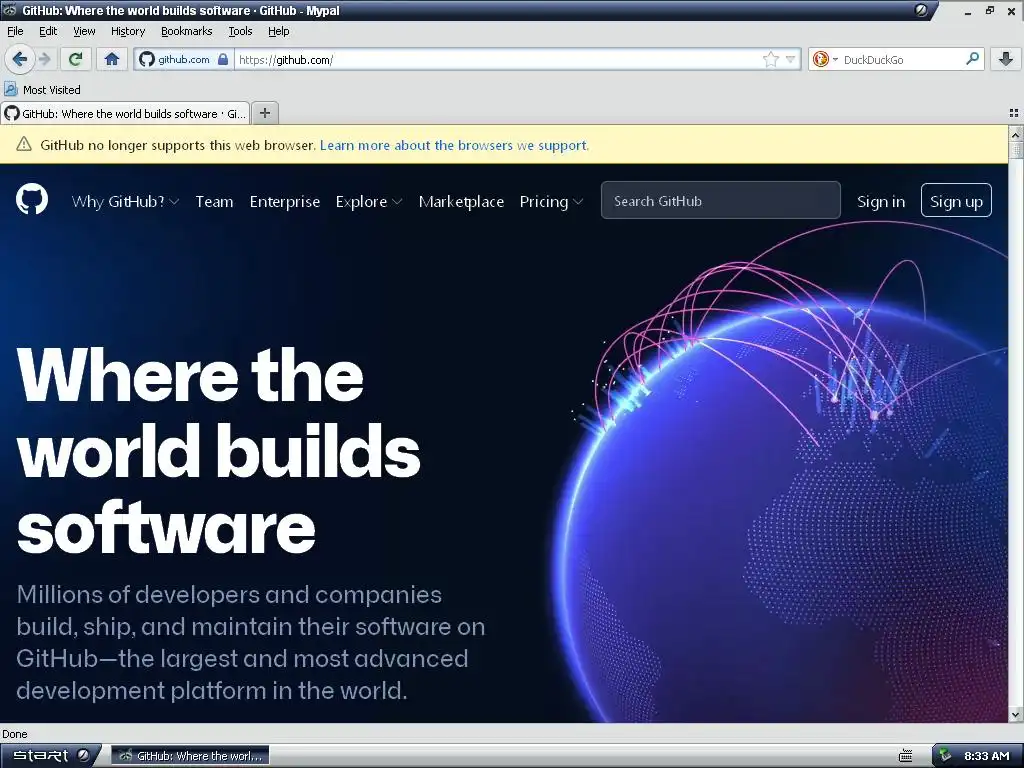This screenshot has height=768, width=1024.
Task: Go to the Team page link
Action: point(214,201)
